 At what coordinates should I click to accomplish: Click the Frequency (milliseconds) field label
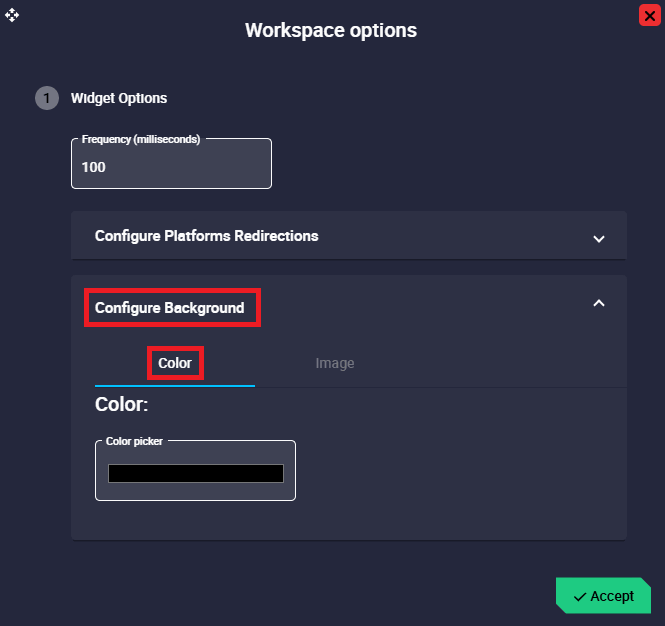point(141,139)
